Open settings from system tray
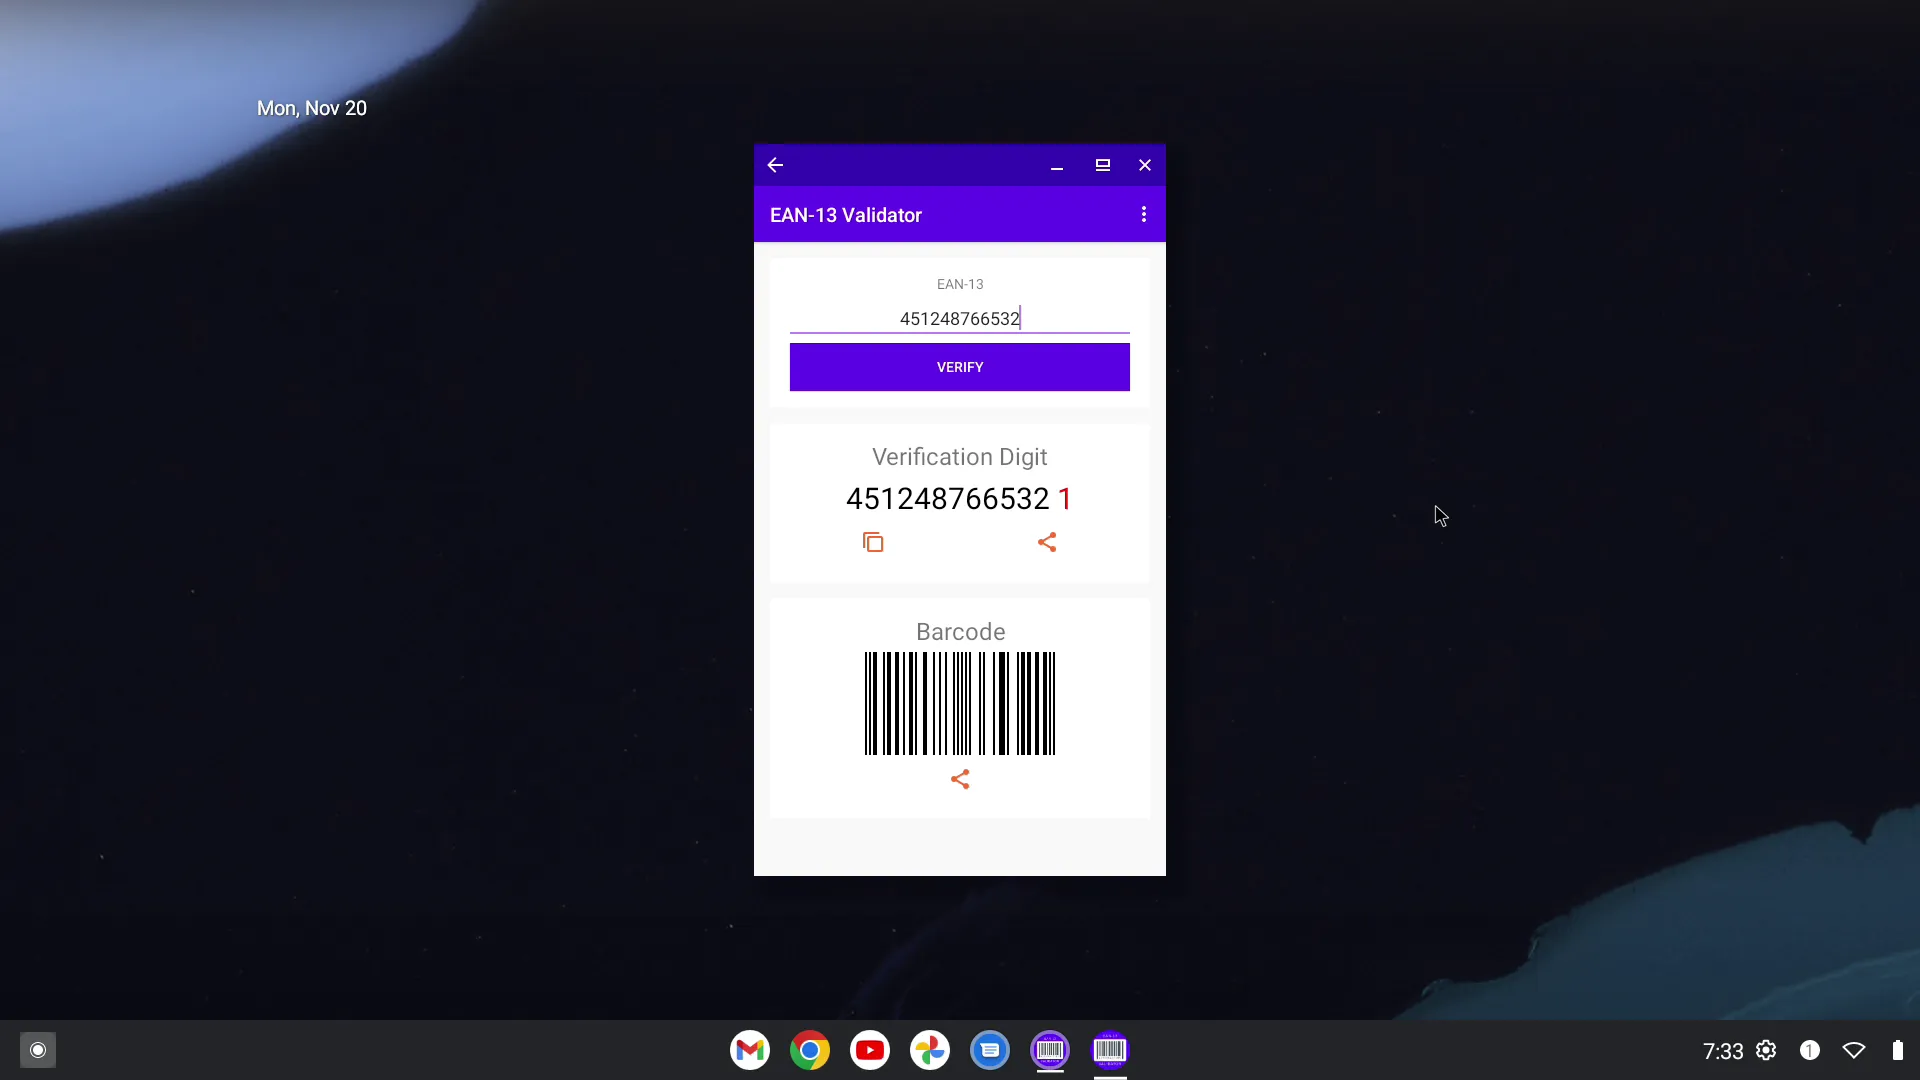Image resolution: width=1920 pixels, height=1080 pixels. point(1766,1050)
